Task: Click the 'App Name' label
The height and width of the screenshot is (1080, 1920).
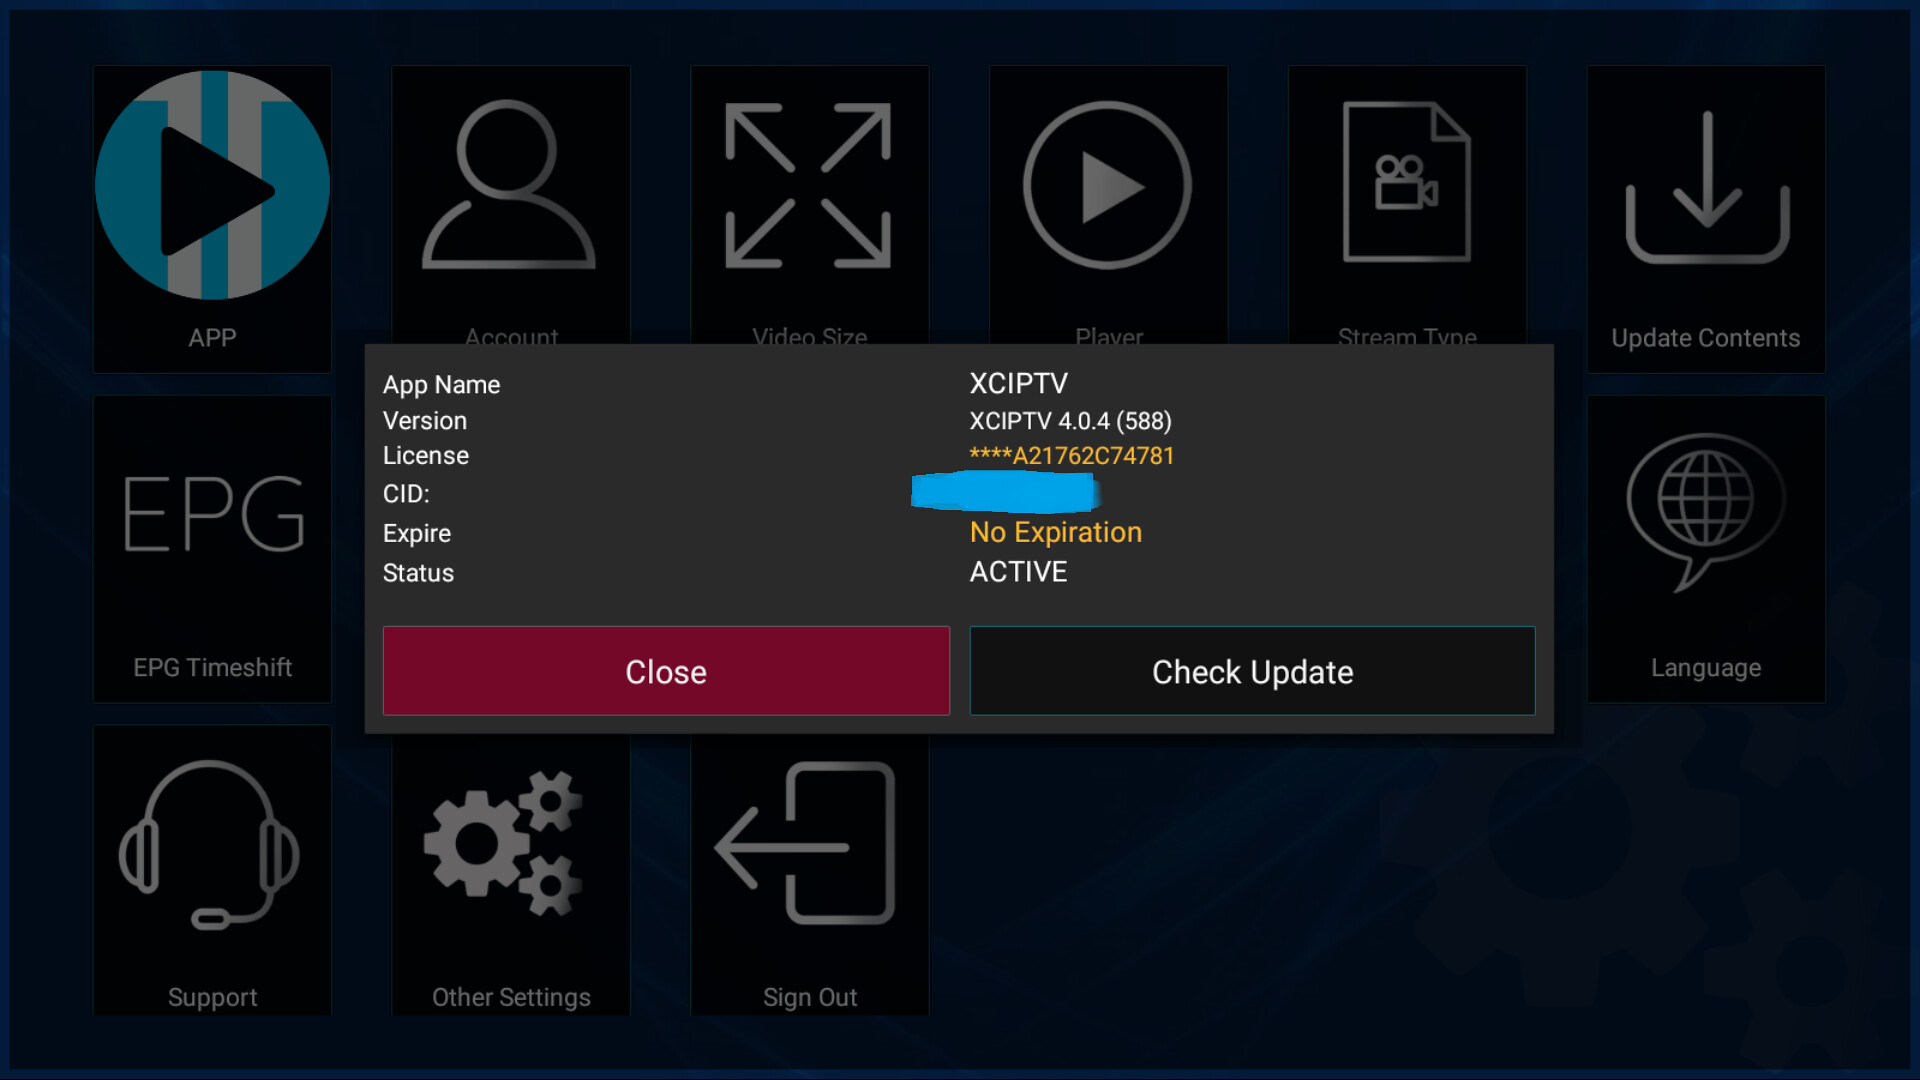Action: (x=441, y=385)
